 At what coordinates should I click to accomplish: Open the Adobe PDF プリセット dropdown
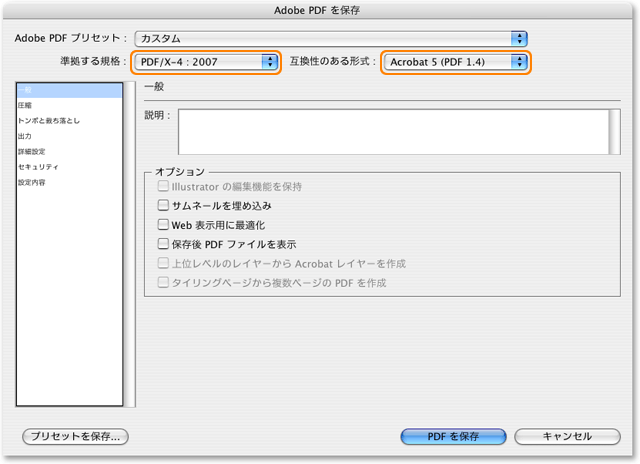(331, 38)
